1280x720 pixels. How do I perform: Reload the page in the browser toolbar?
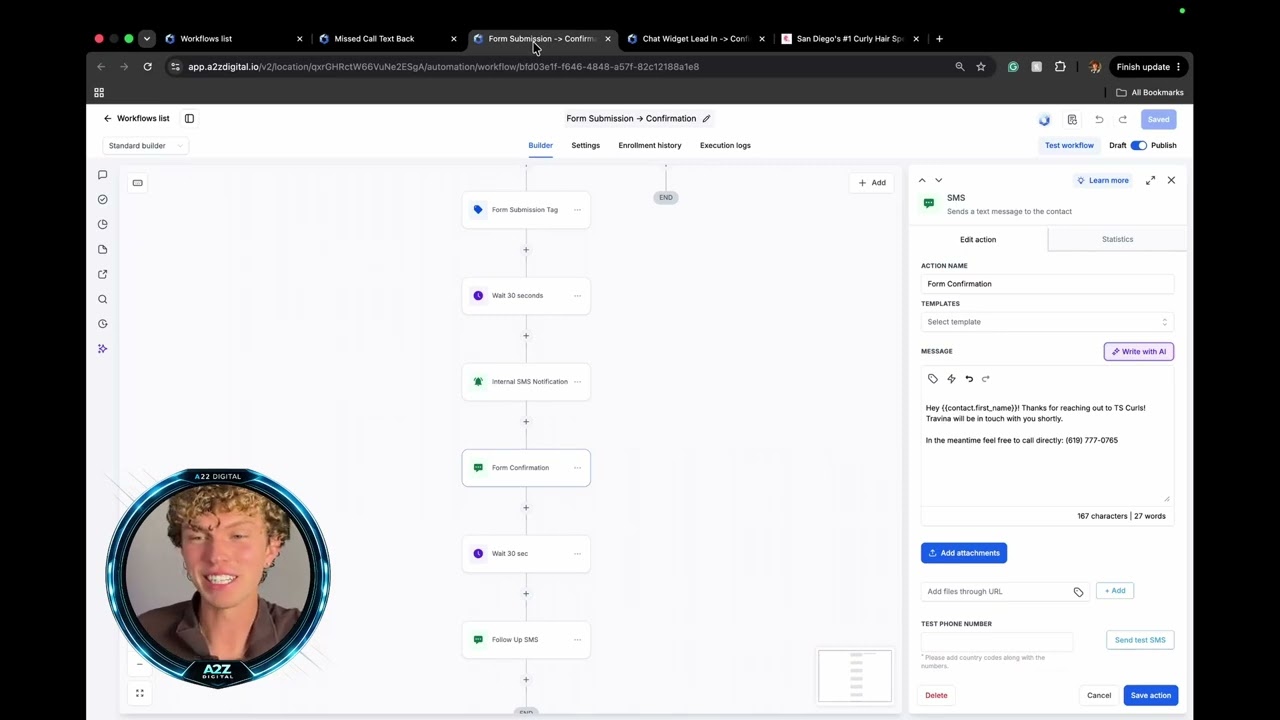(x=147, y=67)
